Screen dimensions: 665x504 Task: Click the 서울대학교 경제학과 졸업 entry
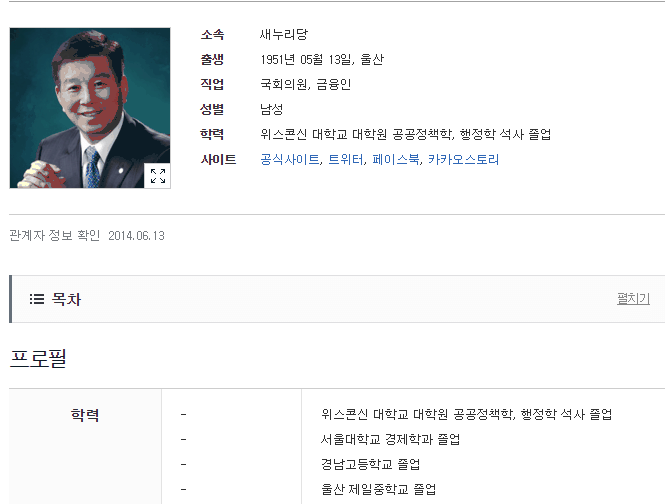click(390, 439)
